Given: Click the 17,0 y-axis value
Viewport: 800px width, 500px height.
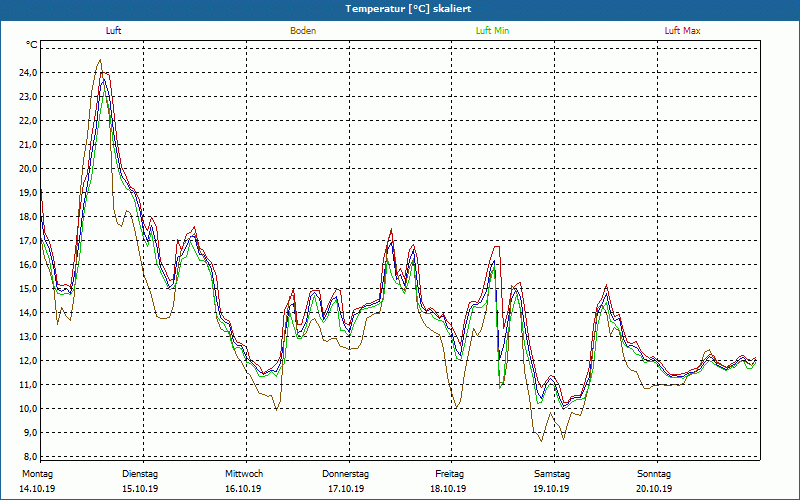Looking at the screenshot, I should [x=29, y=240].
